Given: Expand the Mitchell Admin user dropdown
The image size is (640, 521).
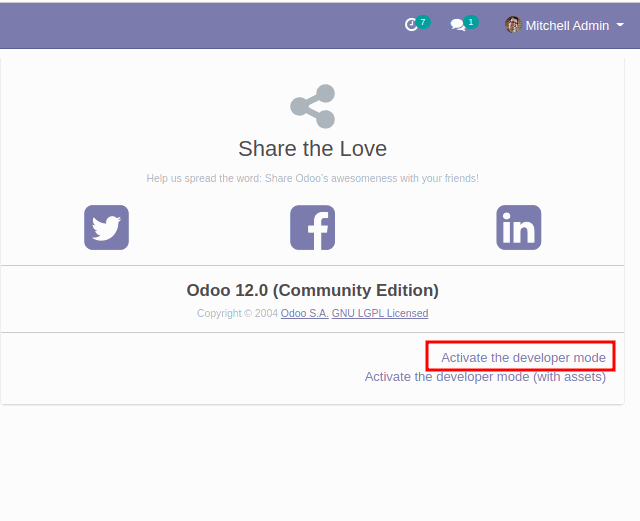Looking at the screenshot, I should click(565, 25).
